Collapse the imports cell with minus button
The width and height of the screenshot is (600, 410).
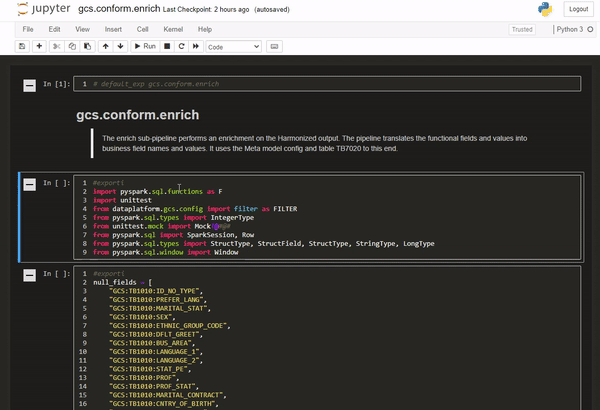click(x=29, y=185)
